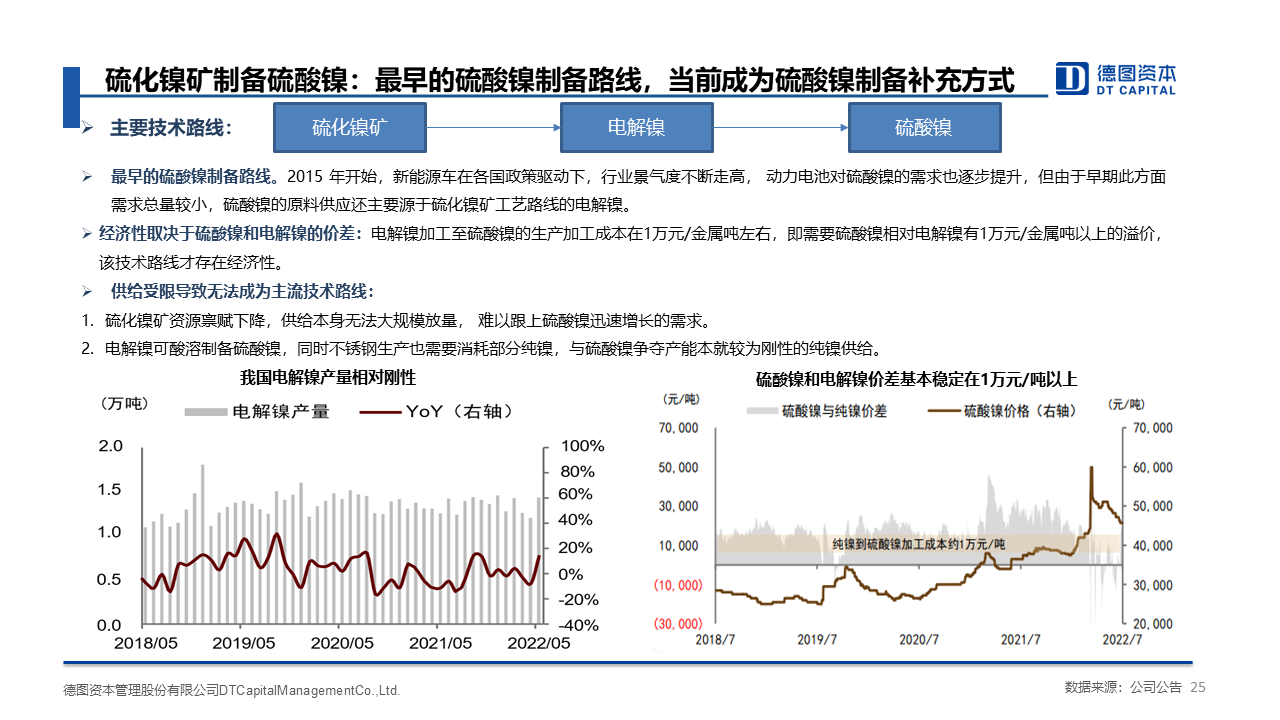Screen dimensions: 1280x720
Task: Click the 主要技术路线 heading
Action: (171, 128)
